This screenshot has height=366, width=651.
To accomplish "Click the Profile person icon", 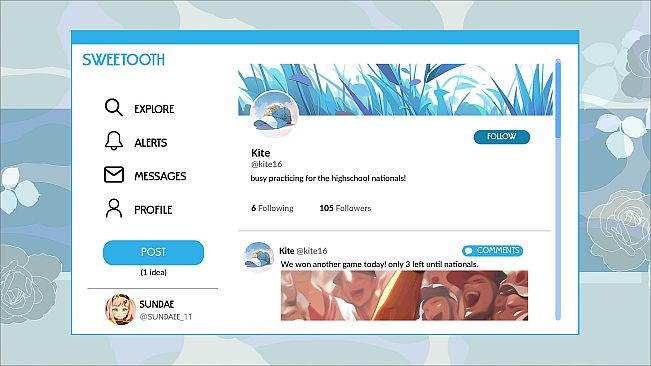I will tap(114, 208).
